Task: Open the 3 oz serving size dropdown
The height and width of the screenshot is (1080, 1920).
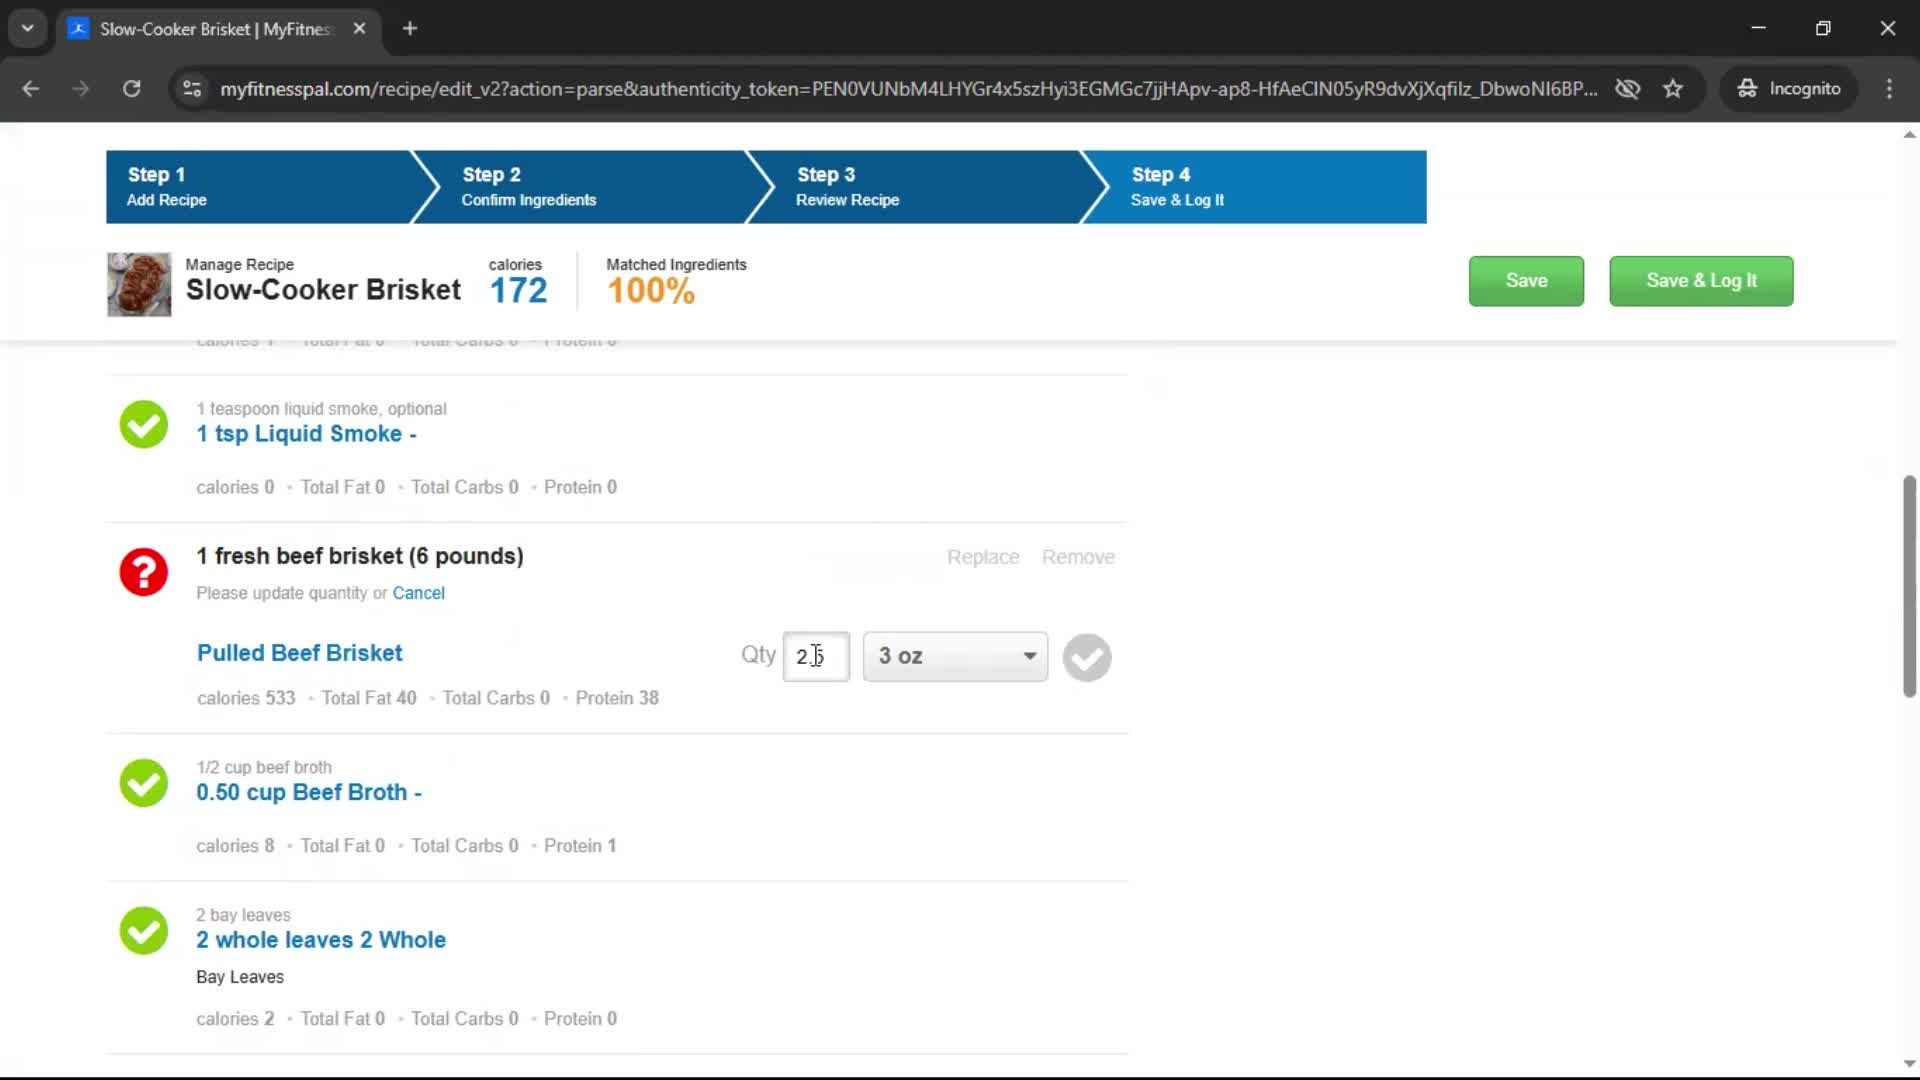Action: tap(955, 657)
